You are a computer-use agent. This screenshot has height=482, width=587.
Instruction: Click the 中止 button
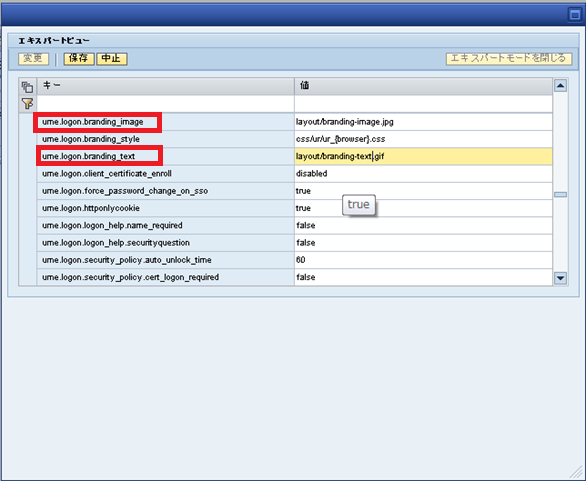click(112, 59)
